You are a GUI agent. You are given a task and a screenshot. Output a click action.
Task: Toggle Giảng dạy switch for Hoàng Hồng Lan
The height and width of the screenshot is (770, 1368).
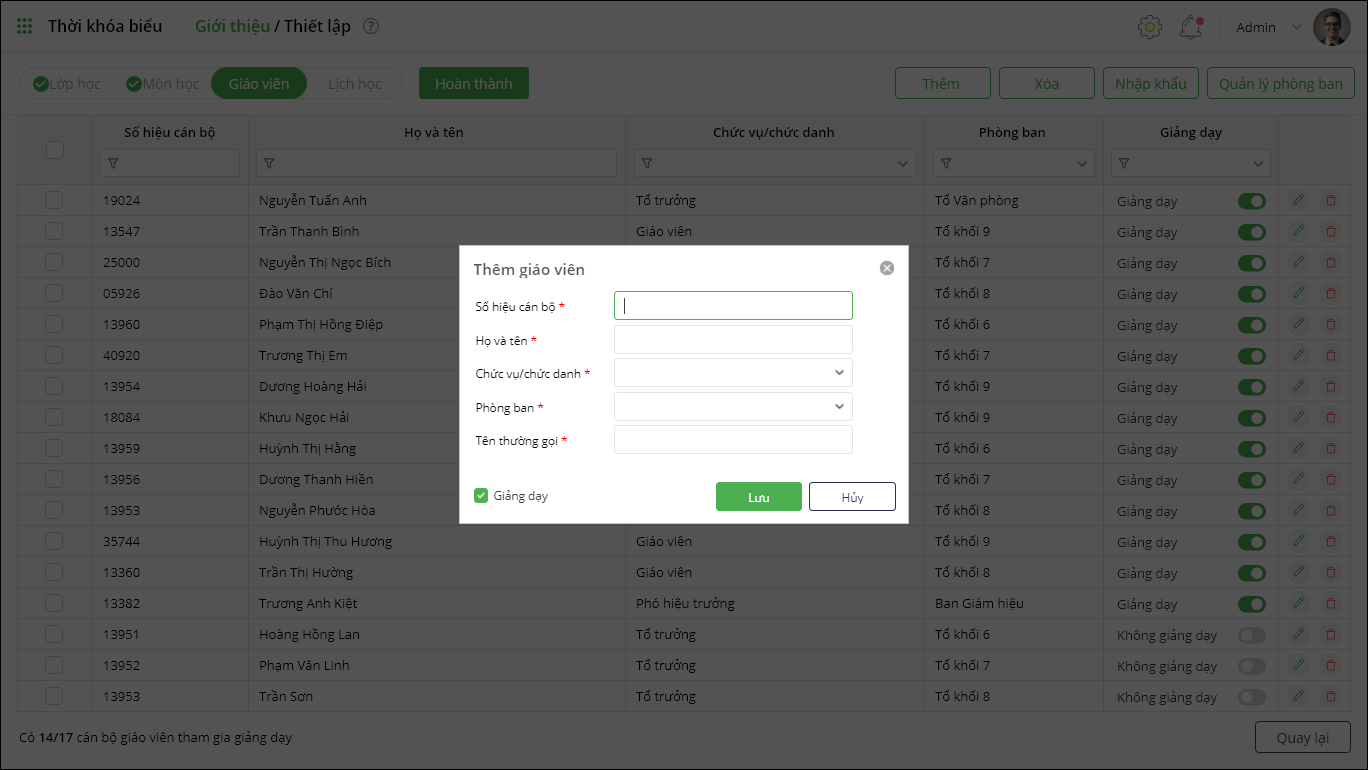(x=1251, y=635)
